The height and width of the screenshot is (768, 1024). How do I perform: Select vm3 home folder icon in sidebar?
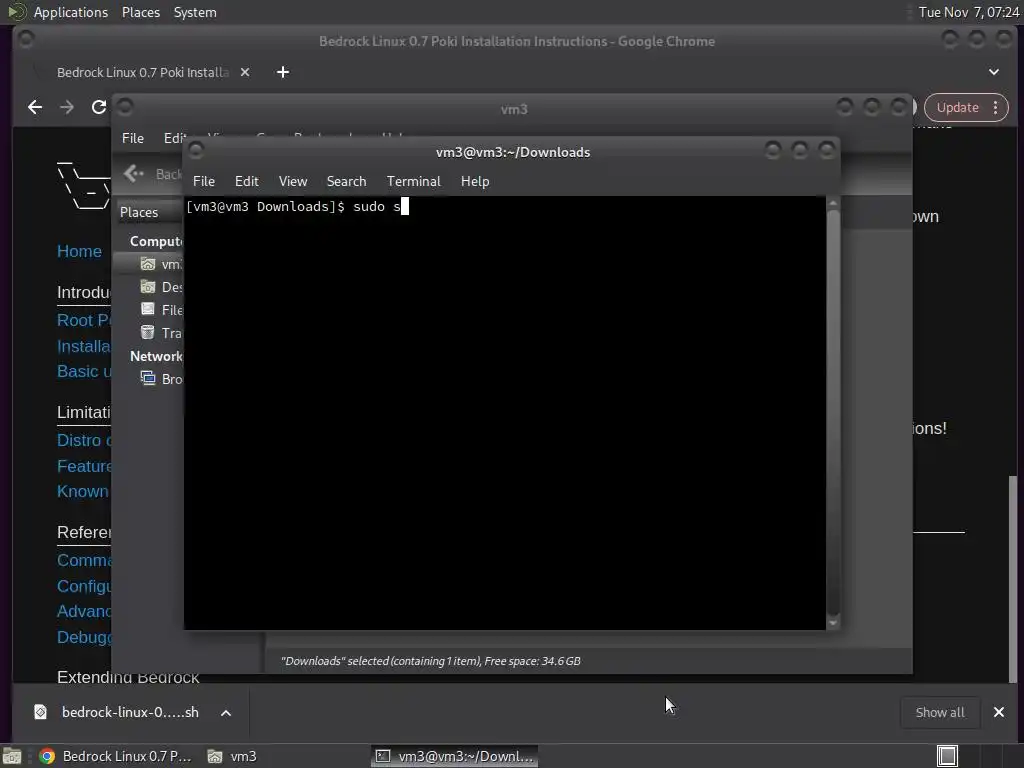[148, 264]
